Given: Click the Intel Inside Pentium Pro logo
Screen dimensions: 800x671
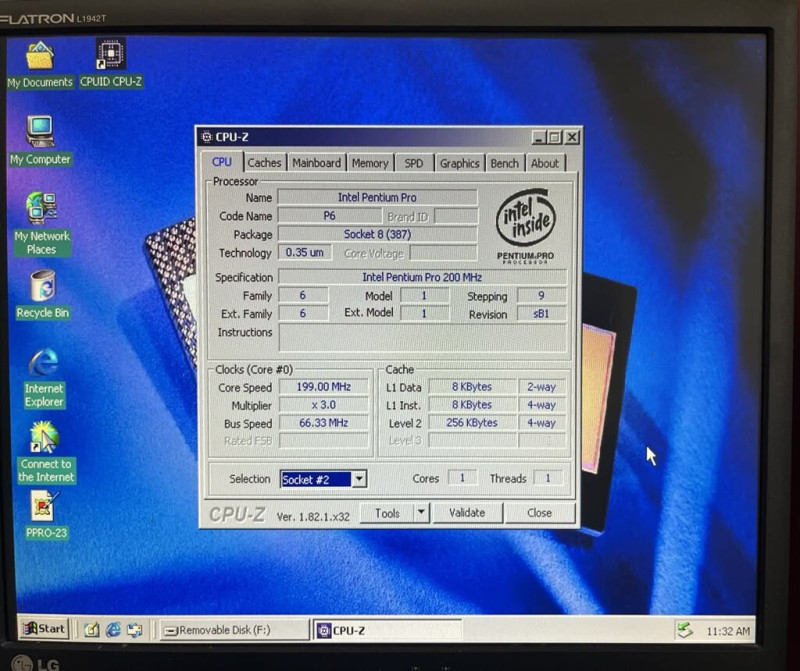Looking at the screenshot, I should click(x=526, y=225).
